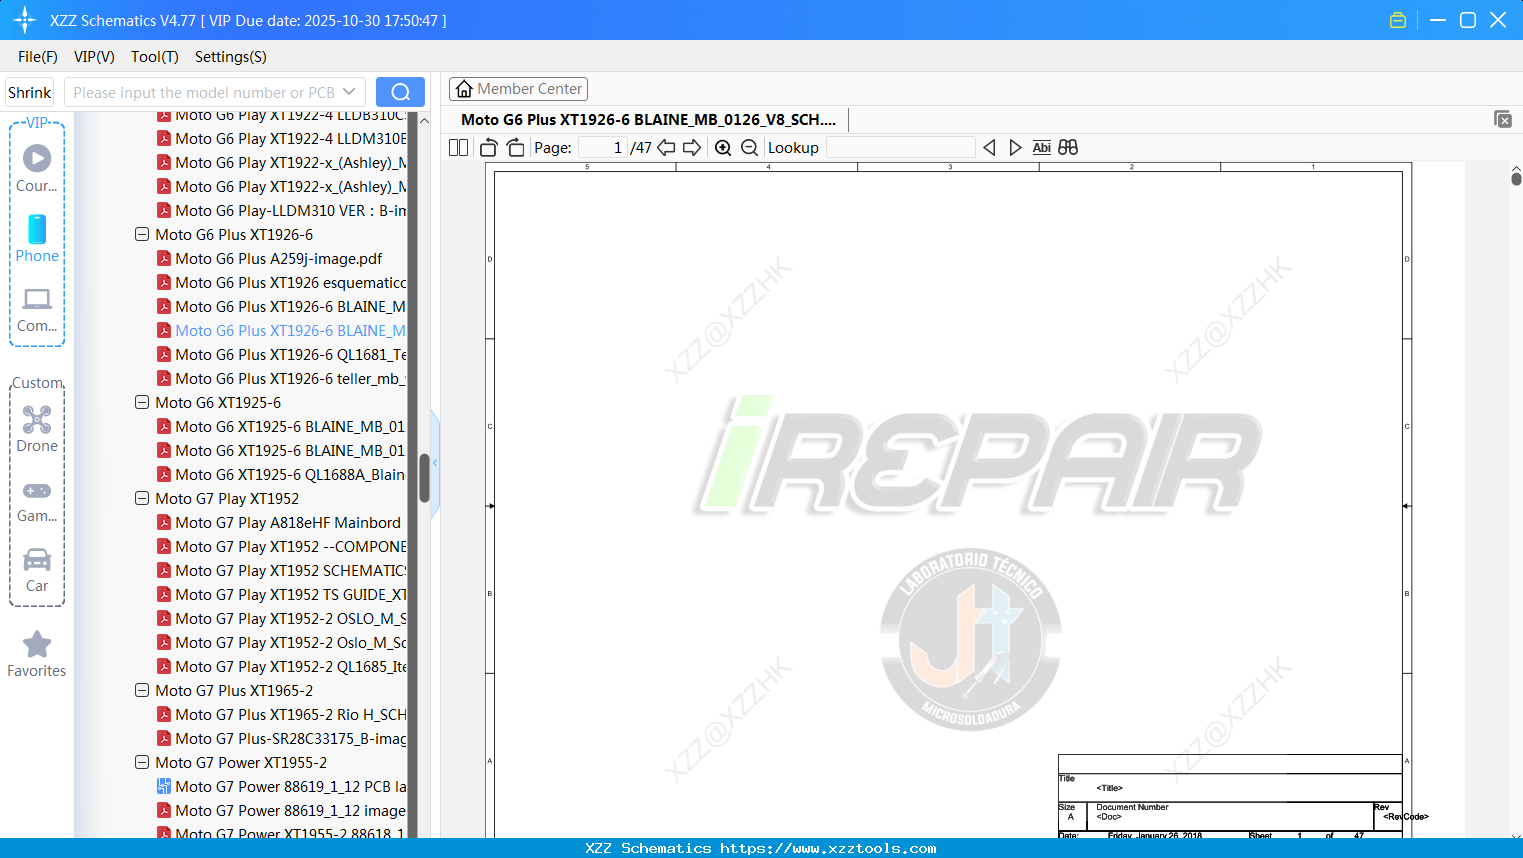
Task: Click the file tree scroll-up arrow
Action: point(424,120)
